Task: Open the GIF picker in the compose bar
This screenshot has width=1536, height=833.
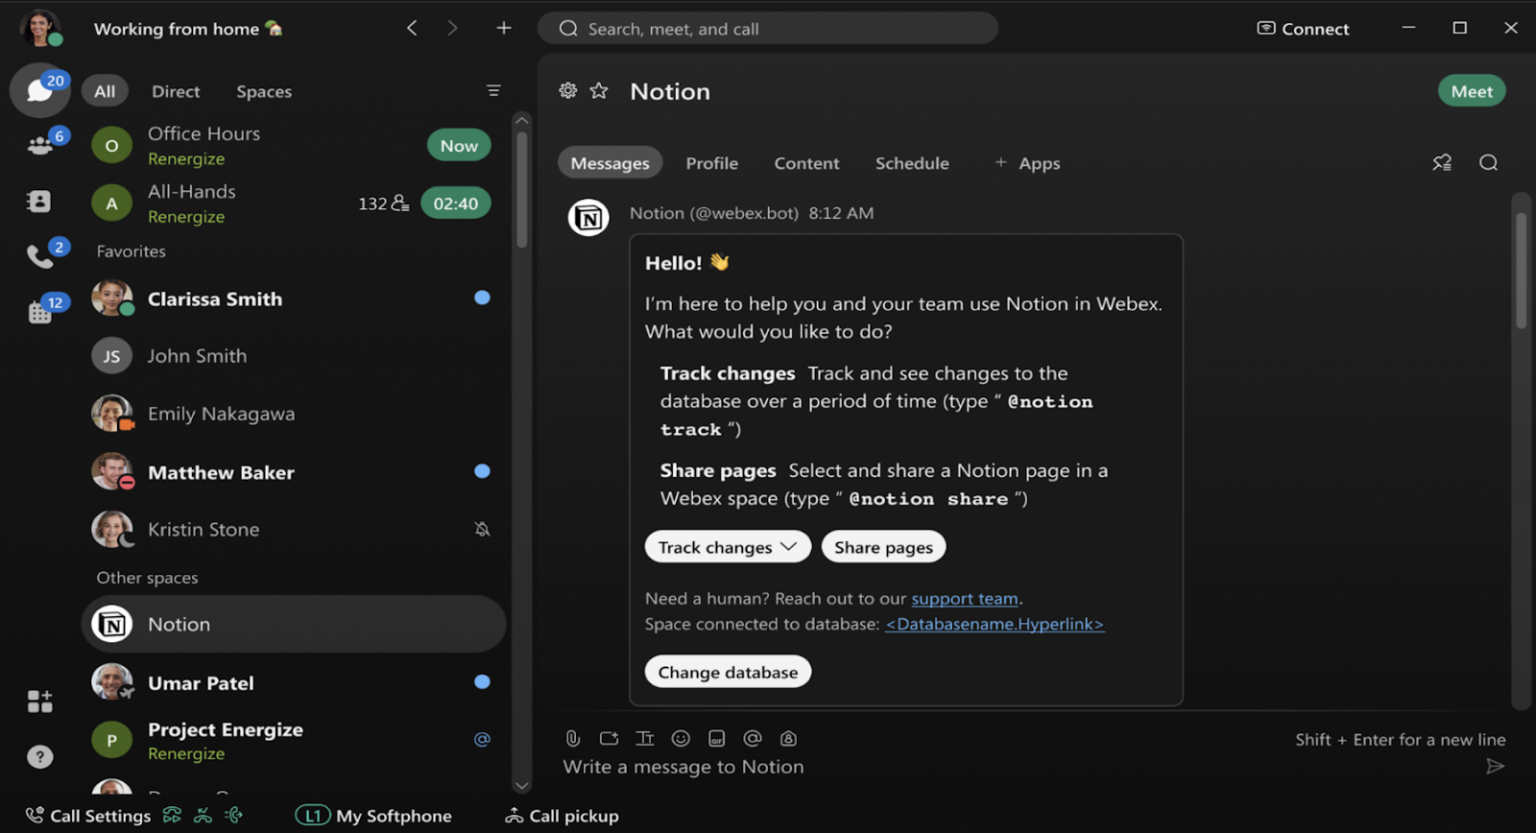Action: click(x=717, y=738)
